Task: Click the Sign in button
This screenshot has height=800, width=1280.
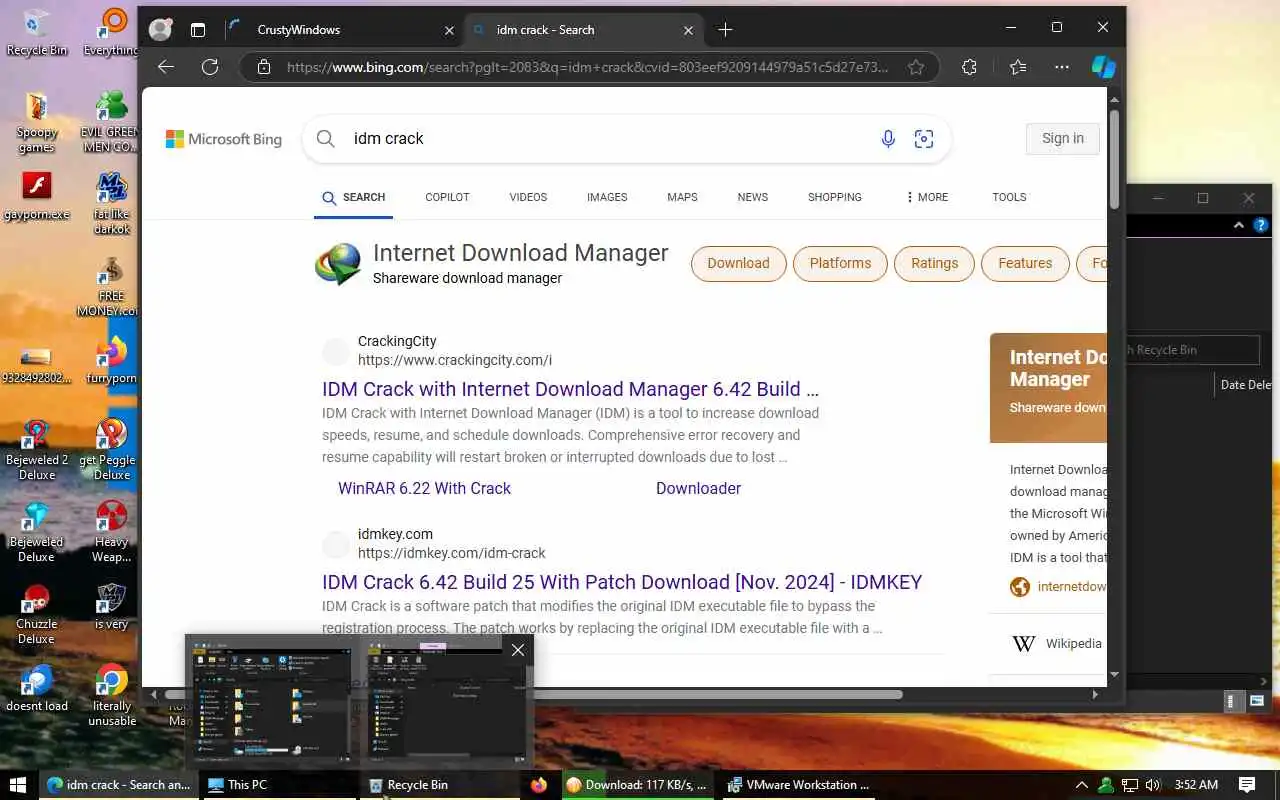Action: (x=1062, y=138)
